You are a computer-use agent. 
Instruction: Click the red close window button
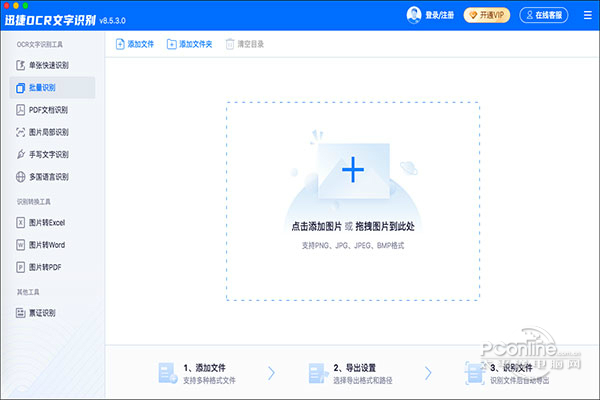(7, 5)
